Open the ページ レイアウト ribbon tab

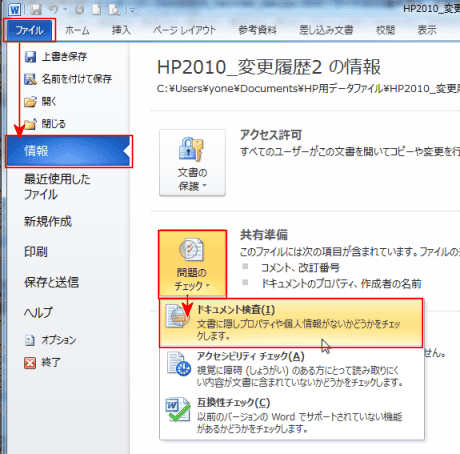click(x=184, y=30)
